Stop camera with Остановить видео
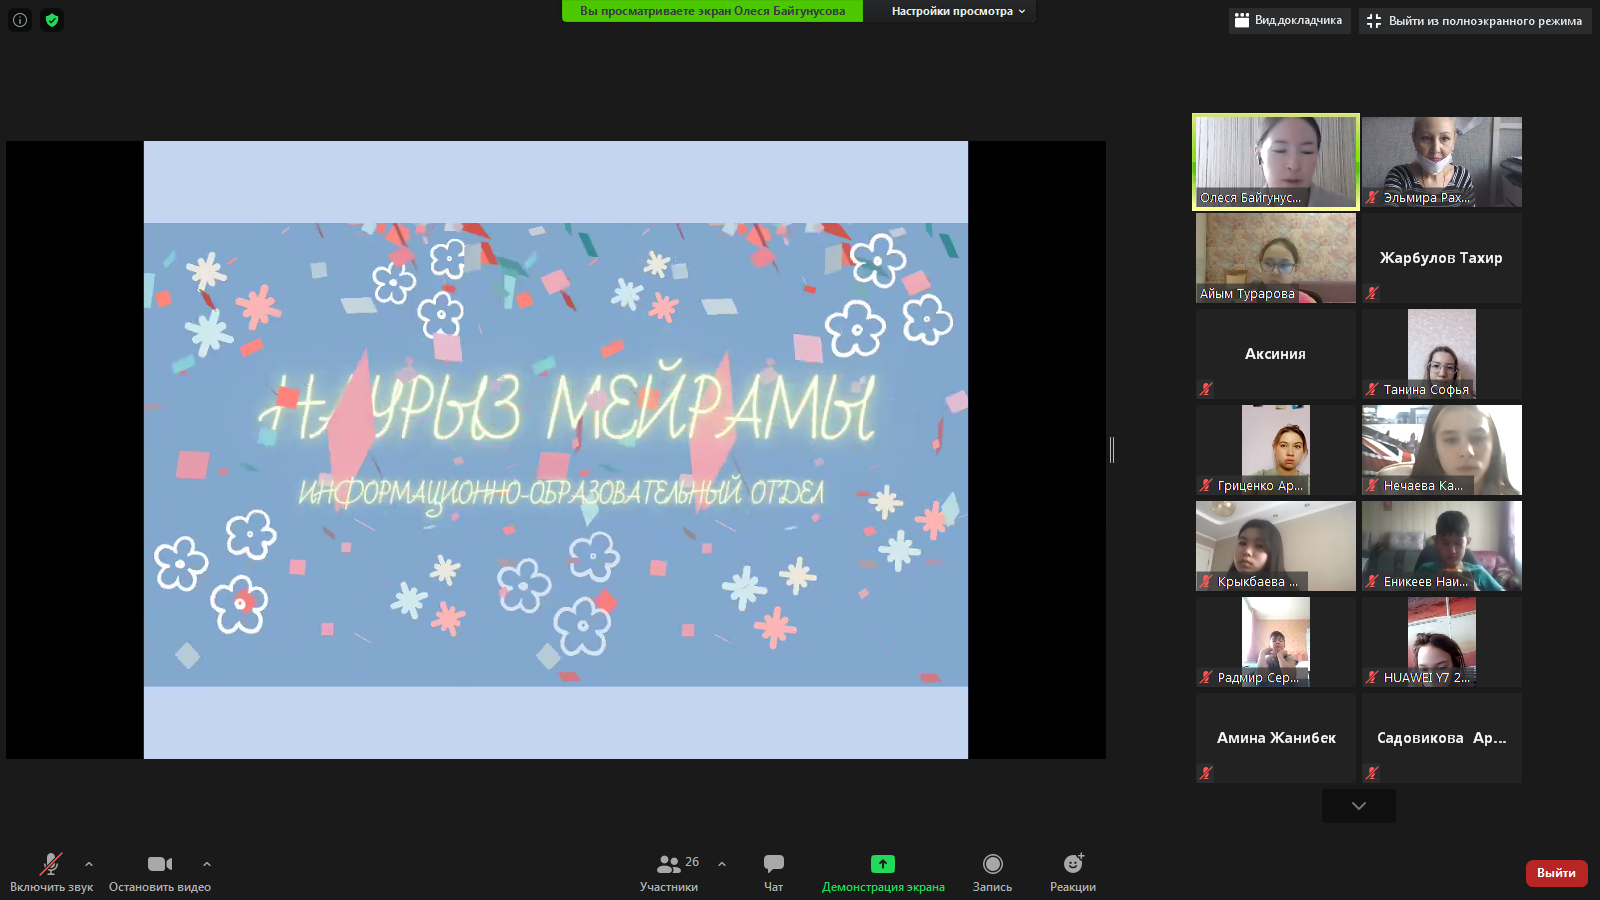 [x=160, y=873]
